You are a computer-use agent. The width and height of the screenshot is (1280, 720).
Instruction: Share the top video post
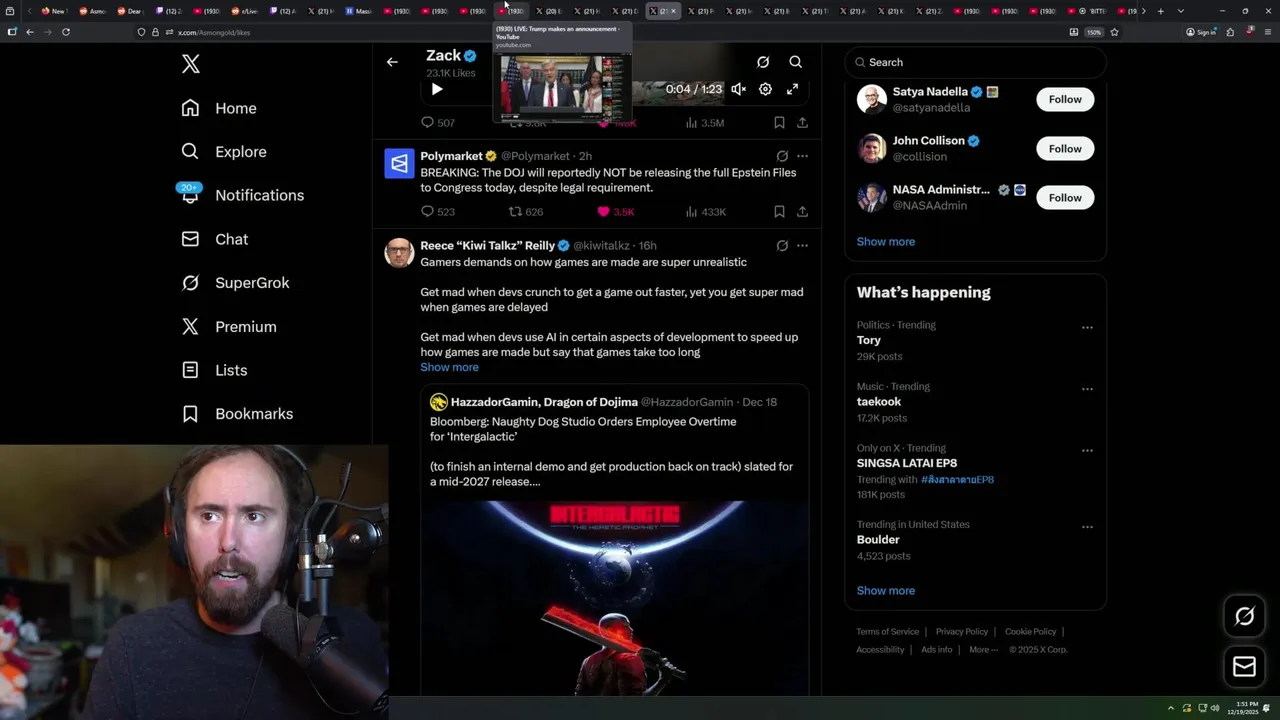(x=802, y=123)
